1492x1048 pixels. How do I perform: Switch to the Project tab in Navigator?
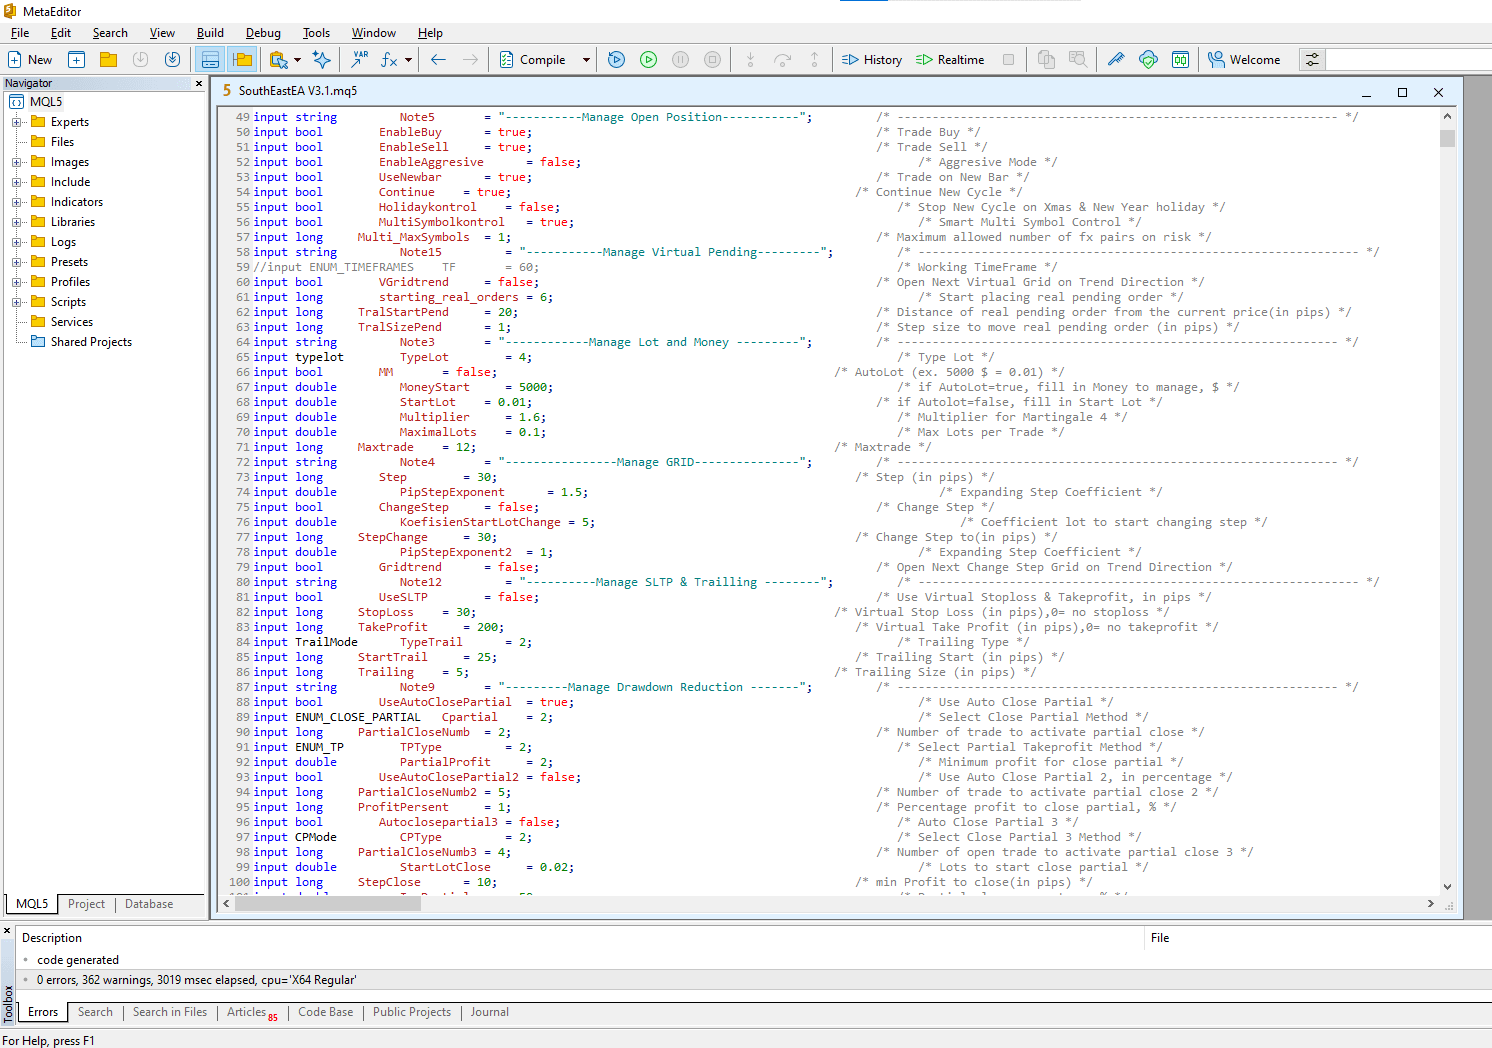coord(86,904)
